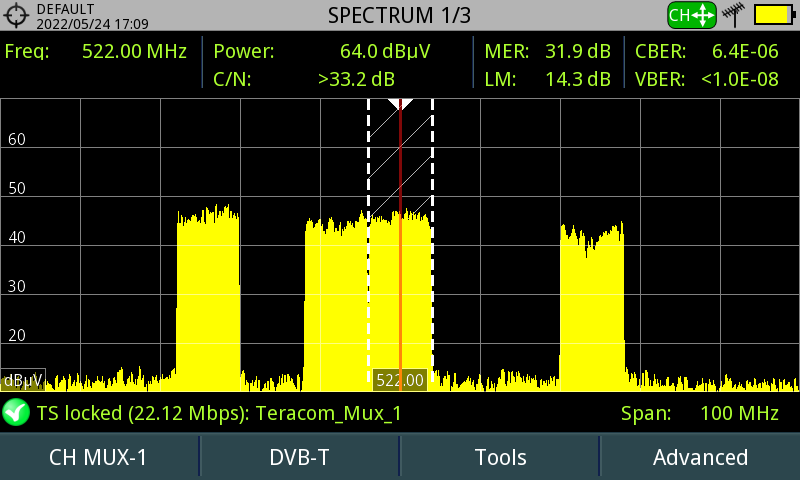Tap the white triangle frequency marker
The width and height of the screenshot is (800, 480).
401,105
